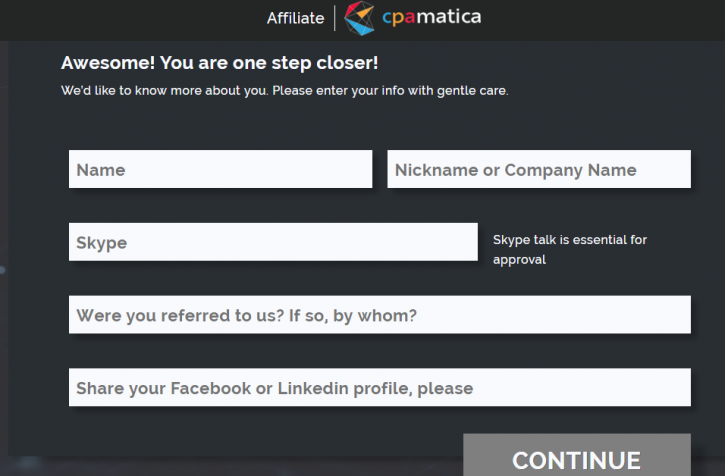This screenshot has width=725, height=476.
Task: Click the 'cpa' colored letters in wordmark
Action: [399, 19]
